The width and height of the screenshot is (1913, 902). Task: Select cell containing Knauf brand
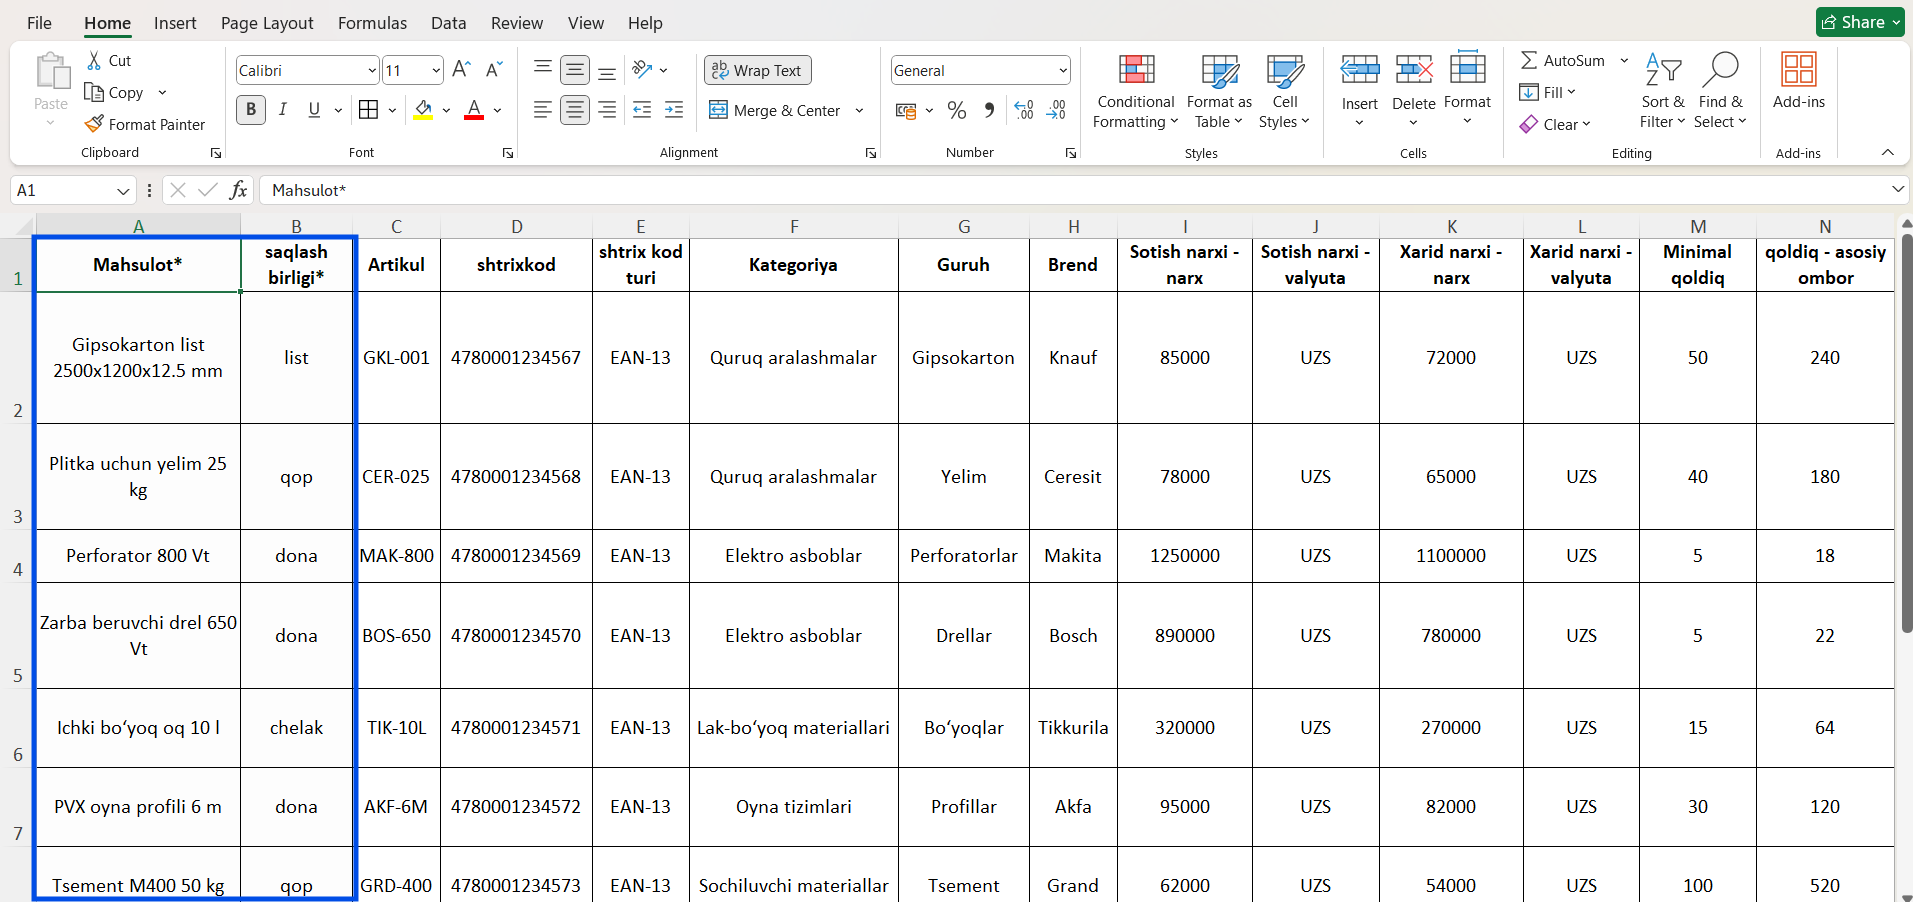tap(1072, 357)
